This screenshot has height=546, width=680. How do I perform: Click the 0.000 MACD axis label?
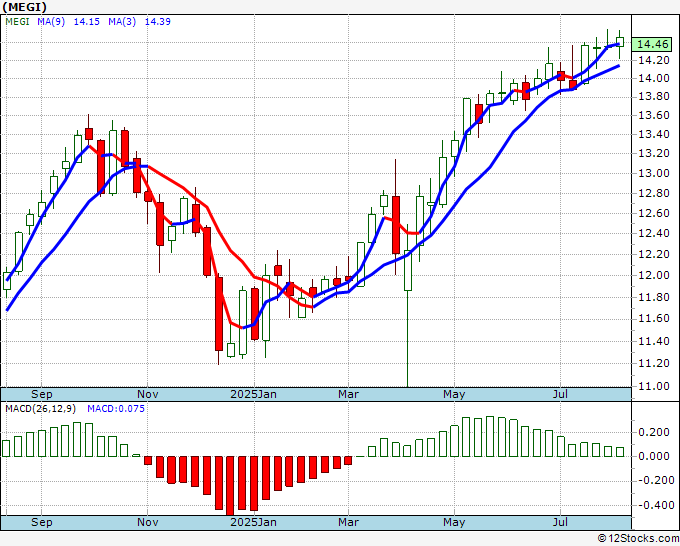pos(656,456)
